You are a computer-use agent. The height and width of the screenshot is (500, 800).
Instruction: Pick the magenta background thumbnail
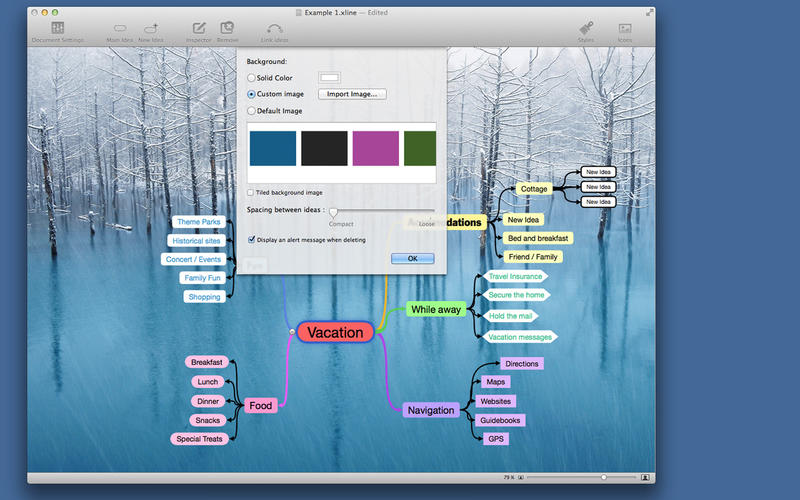(375, 148)
